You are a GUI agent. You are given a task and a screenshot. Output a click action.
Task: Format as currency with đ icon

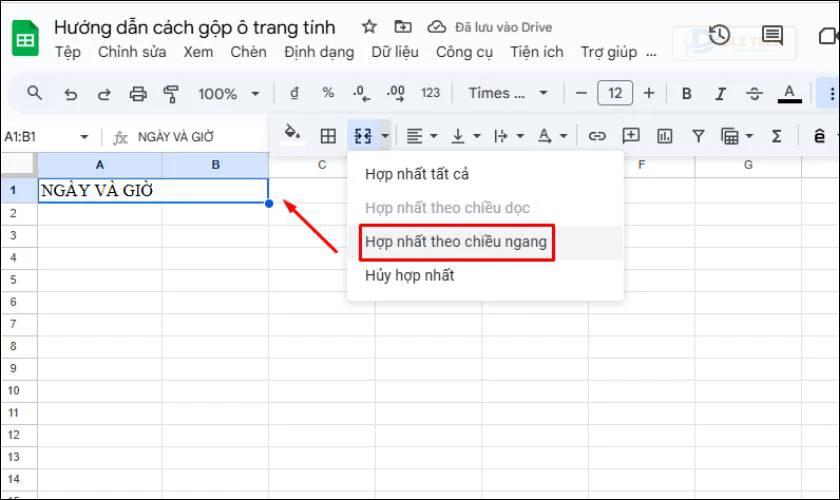pyautogui.click(x=294, y=93)
